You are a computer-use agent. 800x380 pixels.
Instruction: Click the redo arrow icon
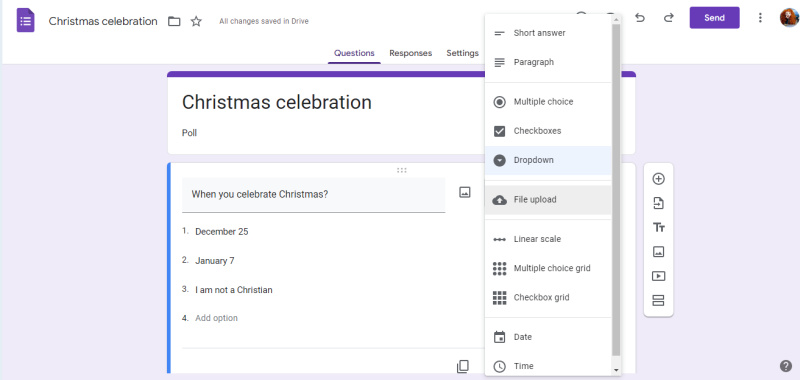tap(668, 18)
